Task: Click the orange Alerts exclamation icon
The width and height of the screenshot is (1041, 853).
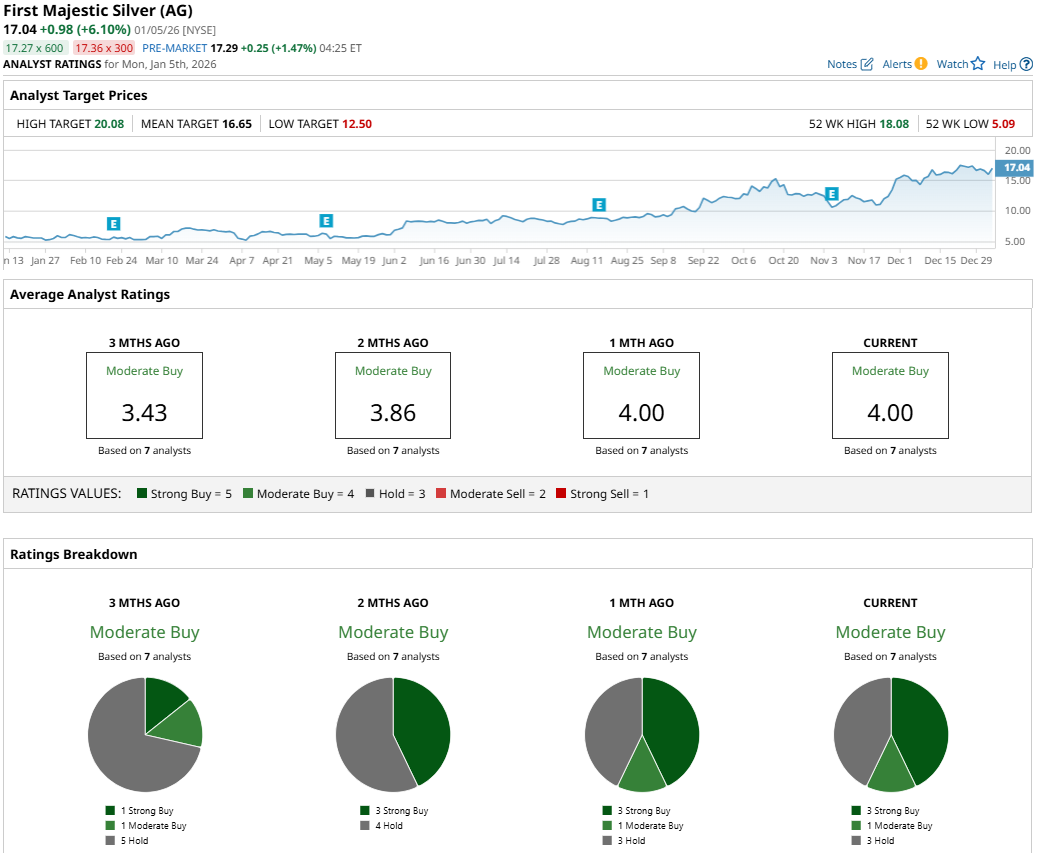Action: click(x=921, y=64)
